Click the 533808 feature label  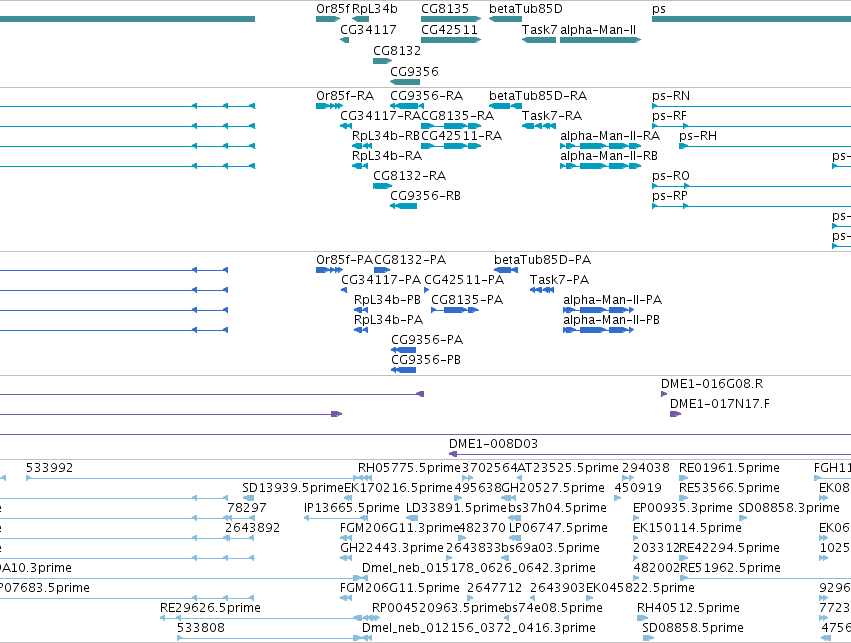point(200,627)
